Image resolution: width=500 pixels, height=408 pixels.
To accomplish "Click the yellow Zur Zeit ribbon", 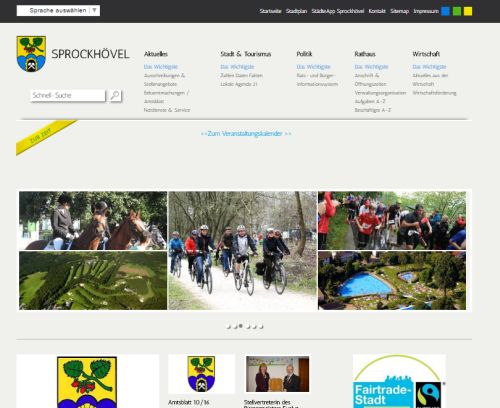I will (x=45, y=137).
